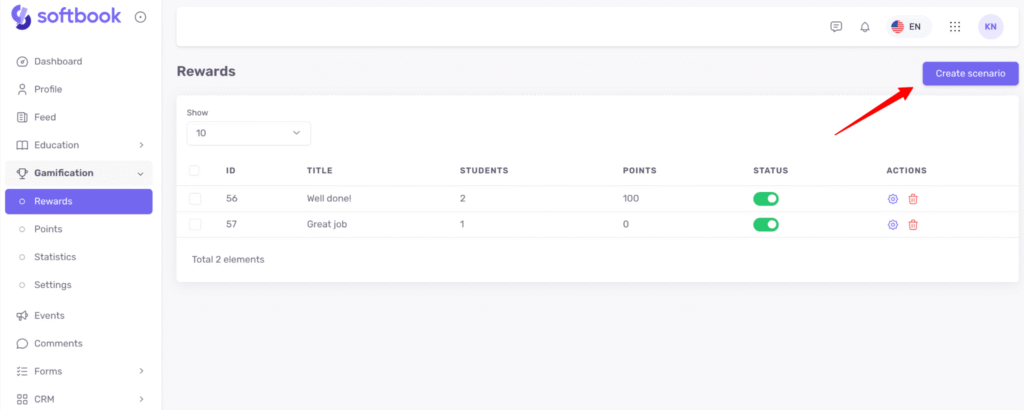Disable status toggle for Well done! reward
The height and width of the screenshot is (410, 1024).
pos(766,198)
